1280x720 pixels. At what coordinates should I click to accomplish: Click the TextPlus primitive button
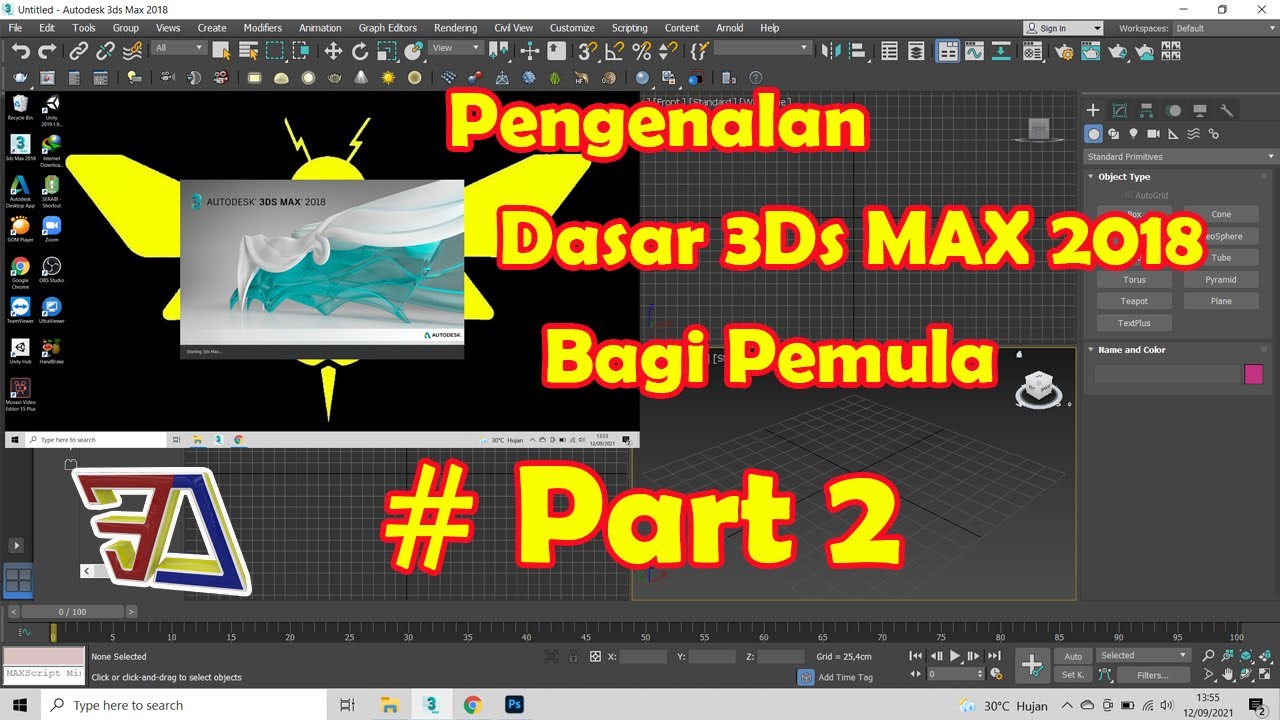(x=1134, y=323)
